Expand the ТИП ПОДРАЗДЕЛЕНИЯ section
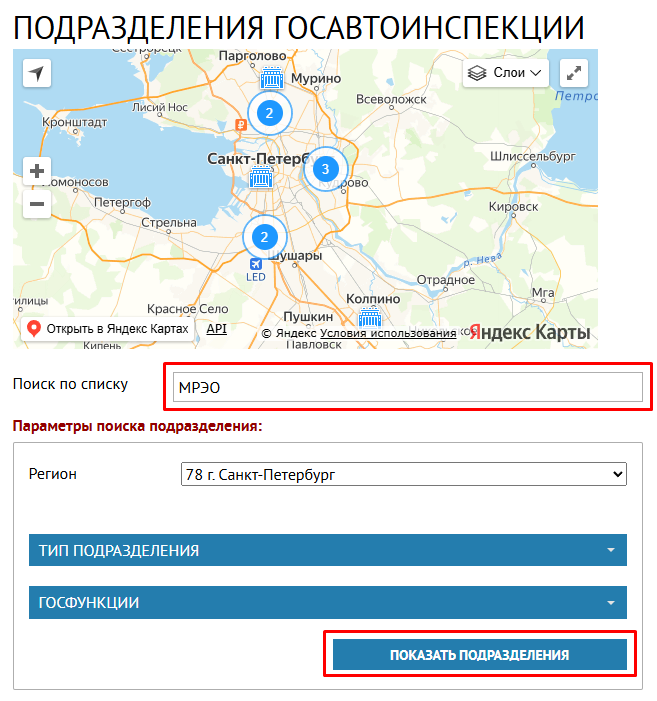 pos(328,550)
